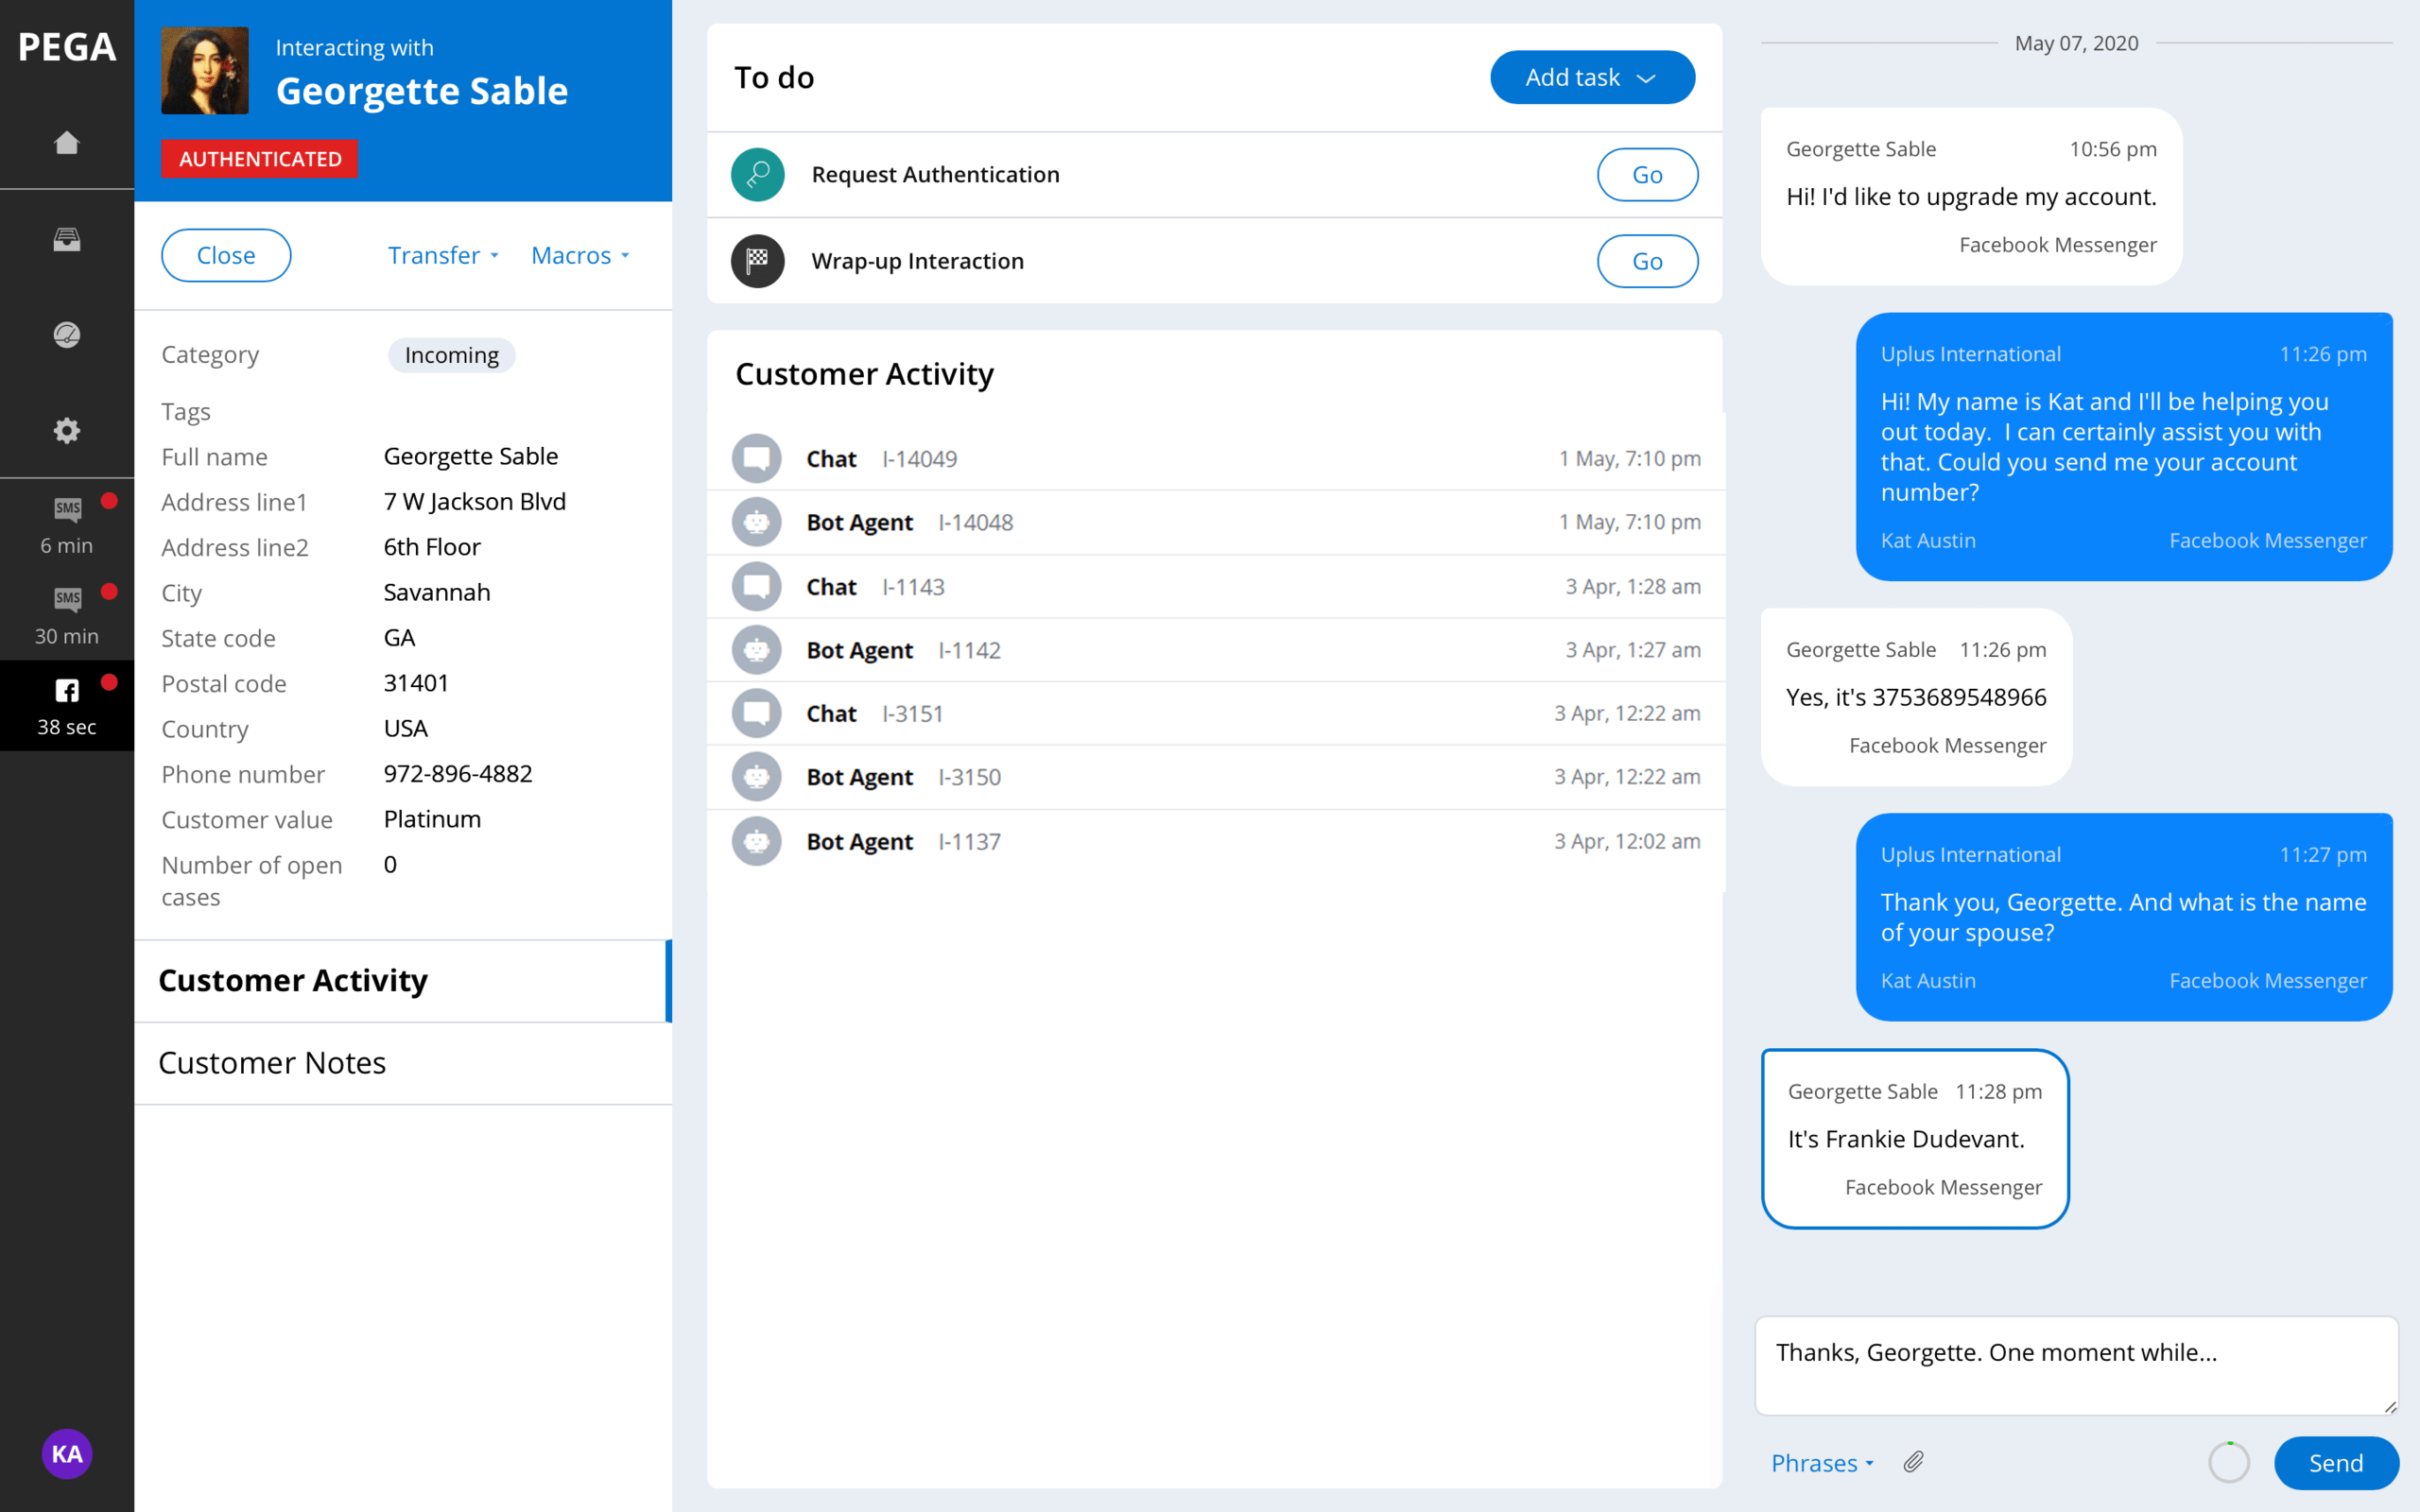Screen dimensions: 2420x1512
Task: Expand the Macros menu
Action: [579, 255]
